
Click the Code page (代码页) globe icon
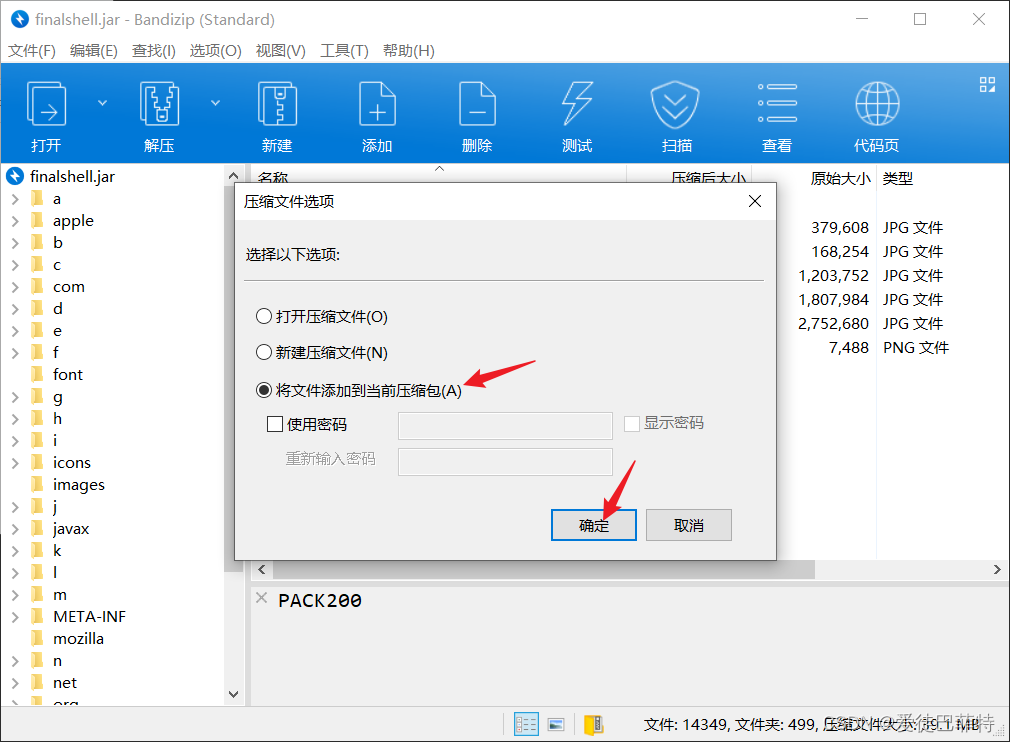point(877,104)
